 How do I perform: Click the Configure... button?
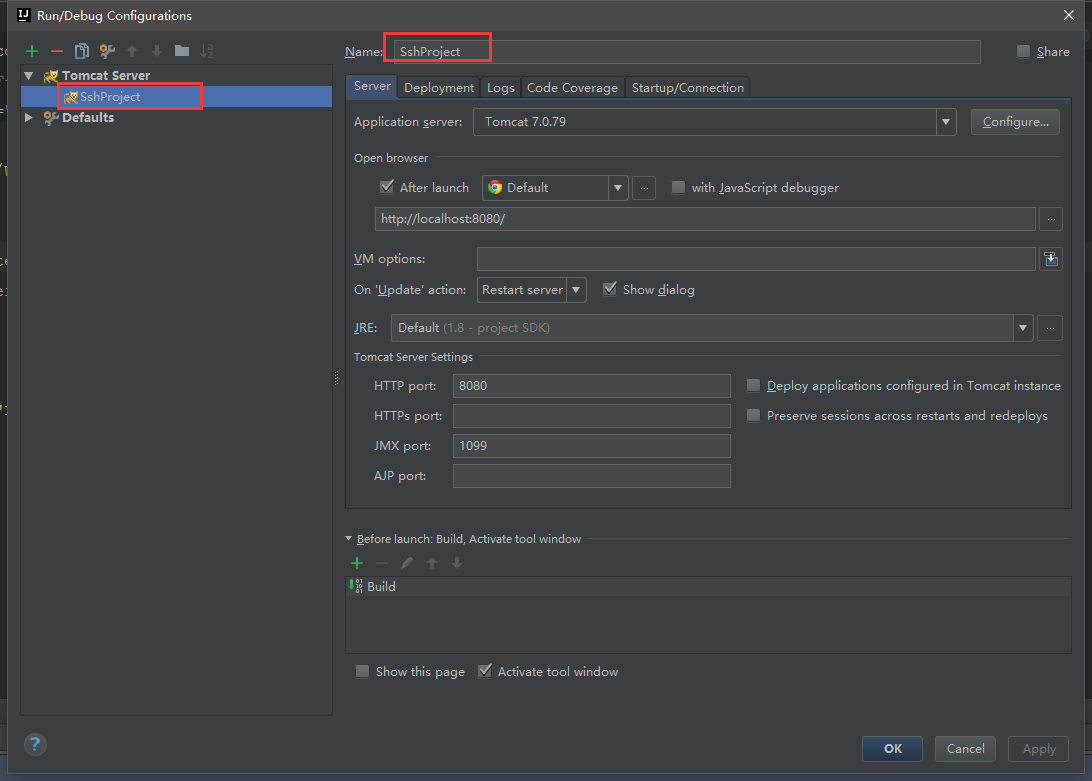[x=1015, y=122]
